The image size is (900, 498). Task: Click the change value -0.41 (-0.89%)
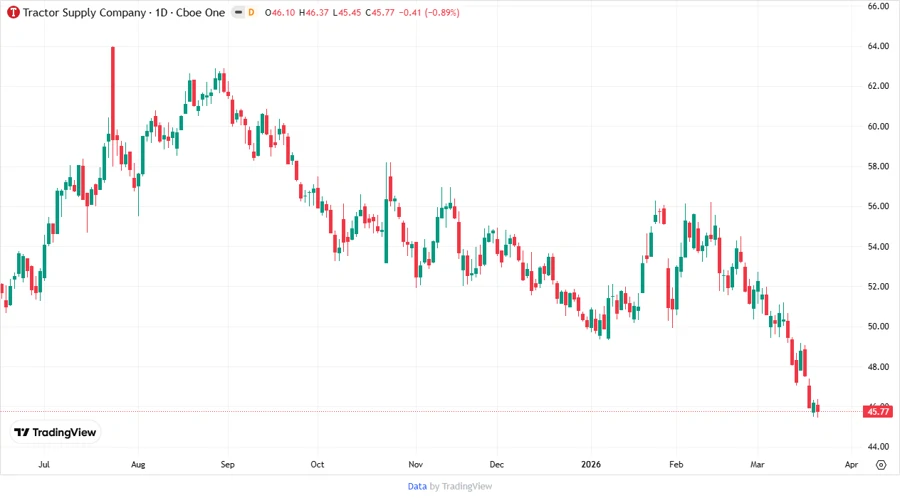pos(429,13)
